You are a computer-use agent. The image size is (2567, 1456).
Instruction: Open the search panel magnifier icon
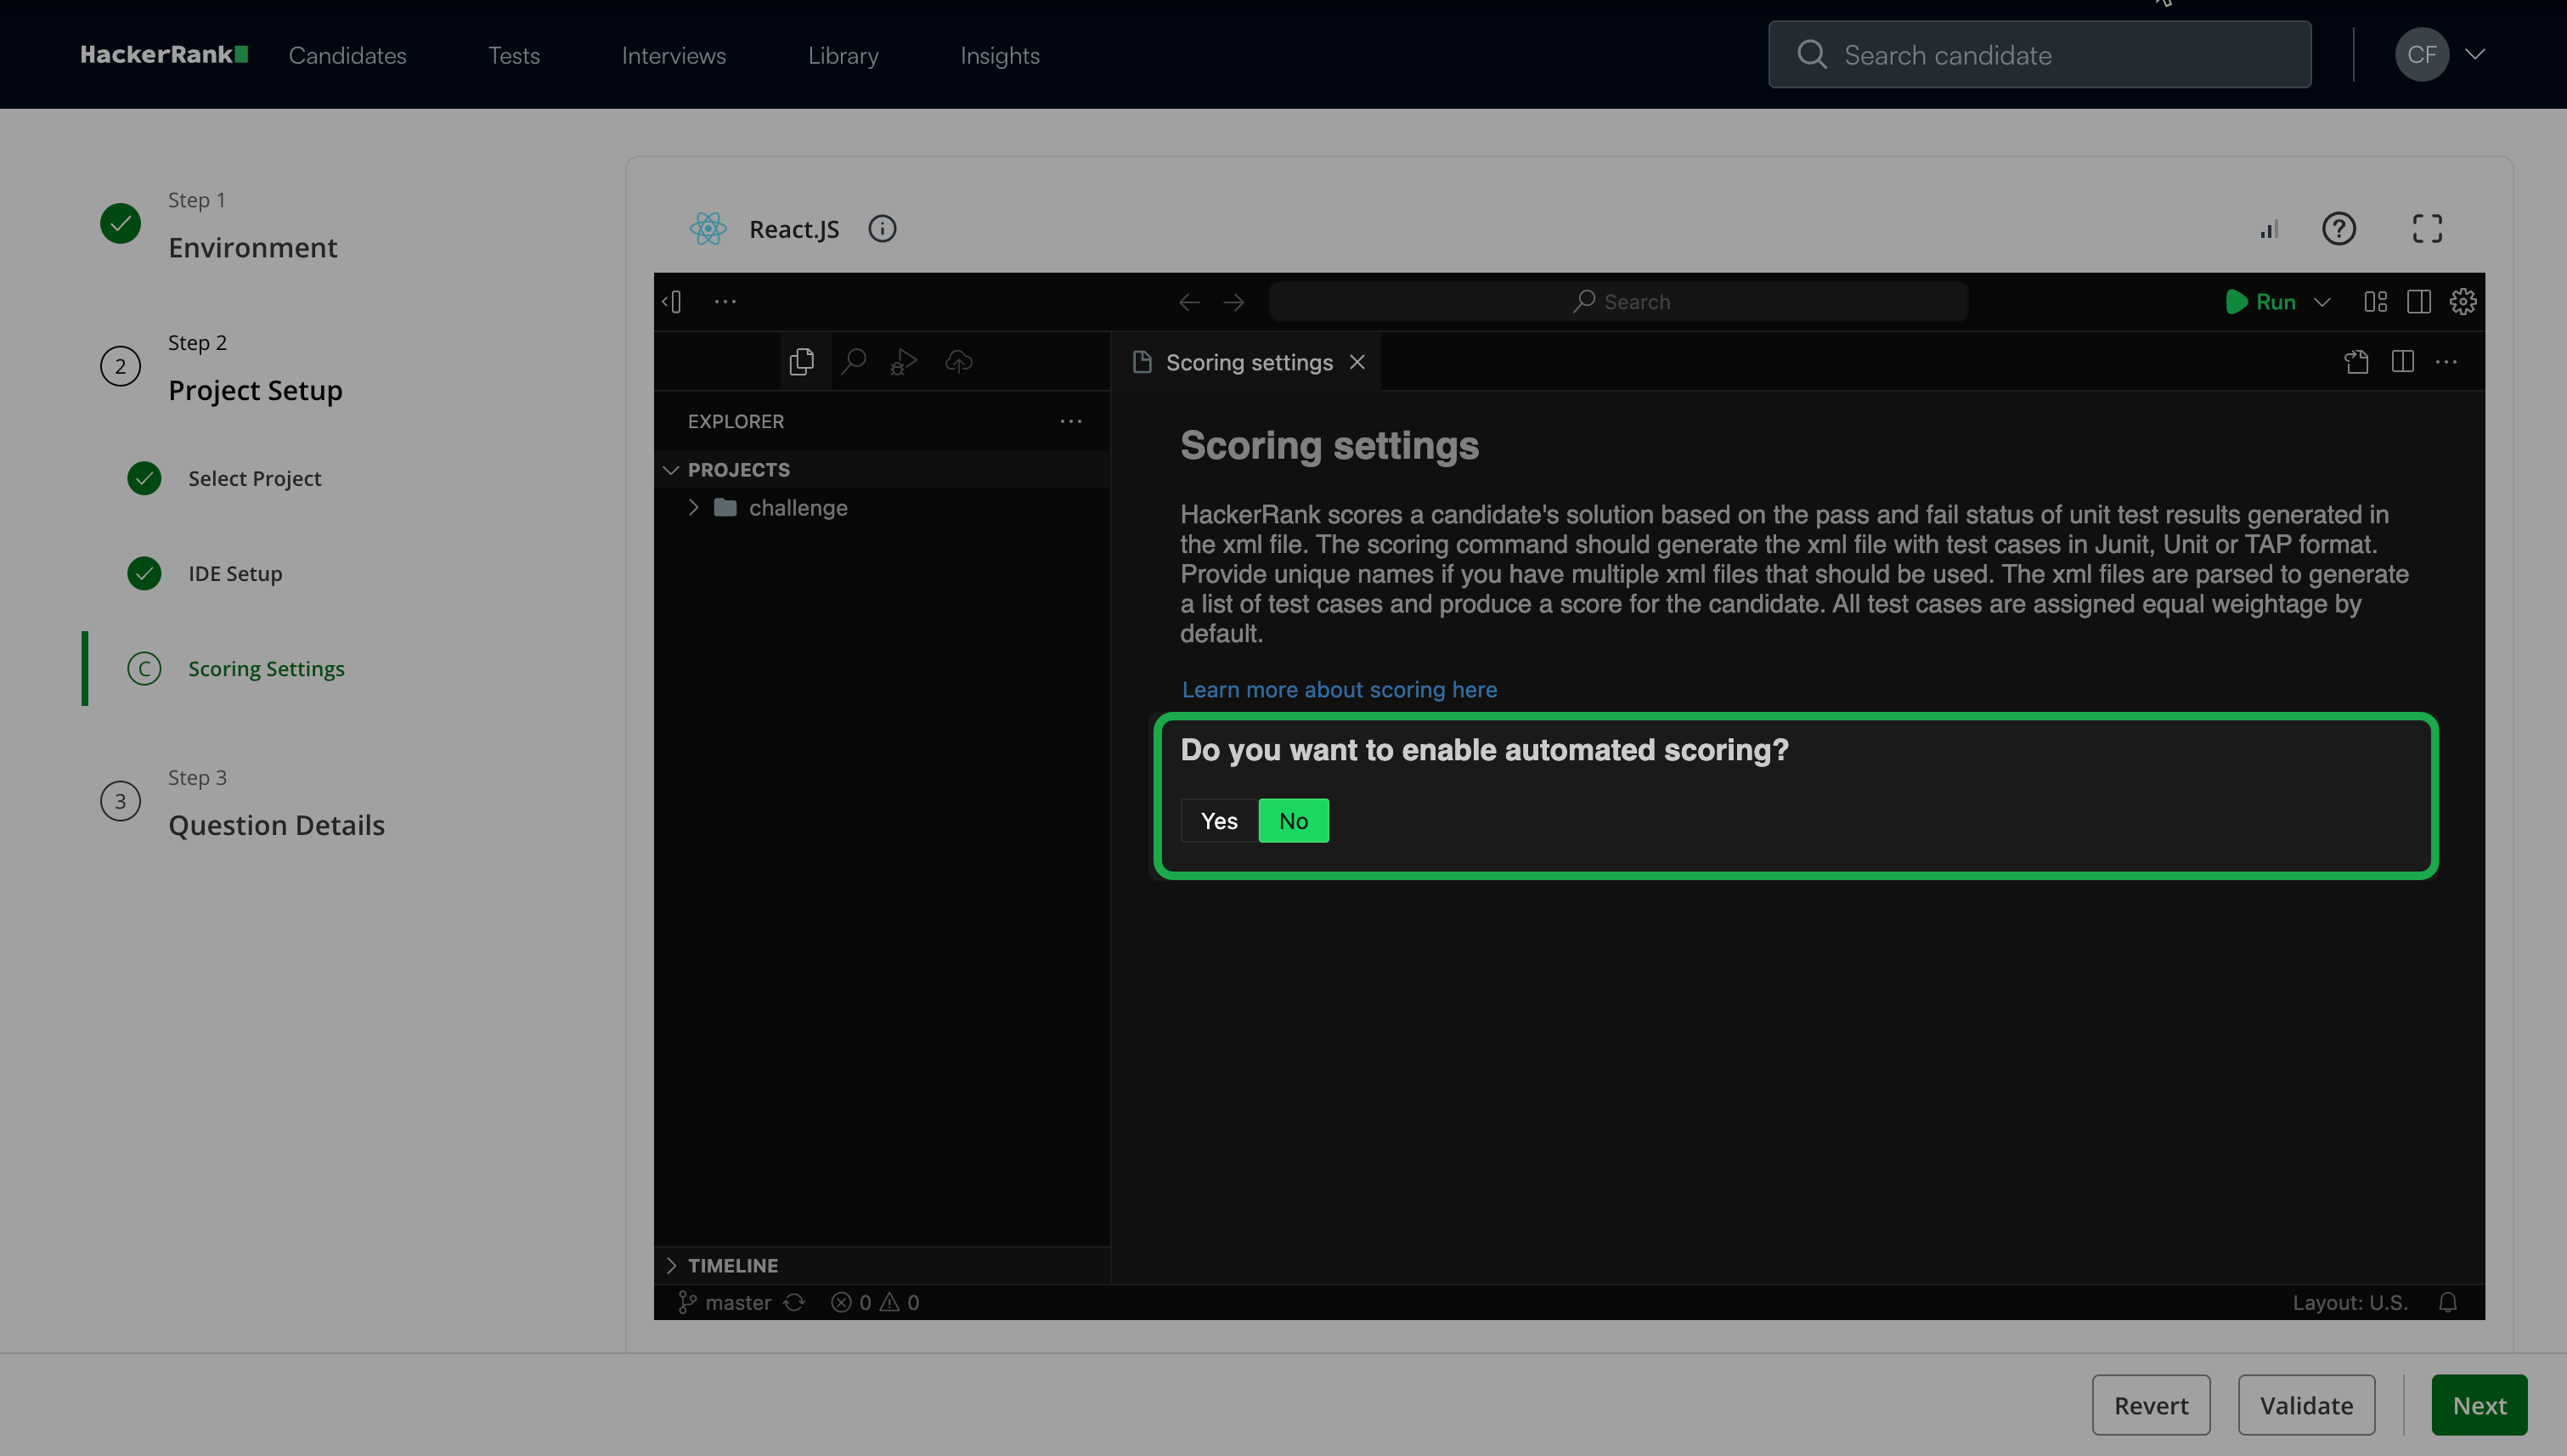853,361
